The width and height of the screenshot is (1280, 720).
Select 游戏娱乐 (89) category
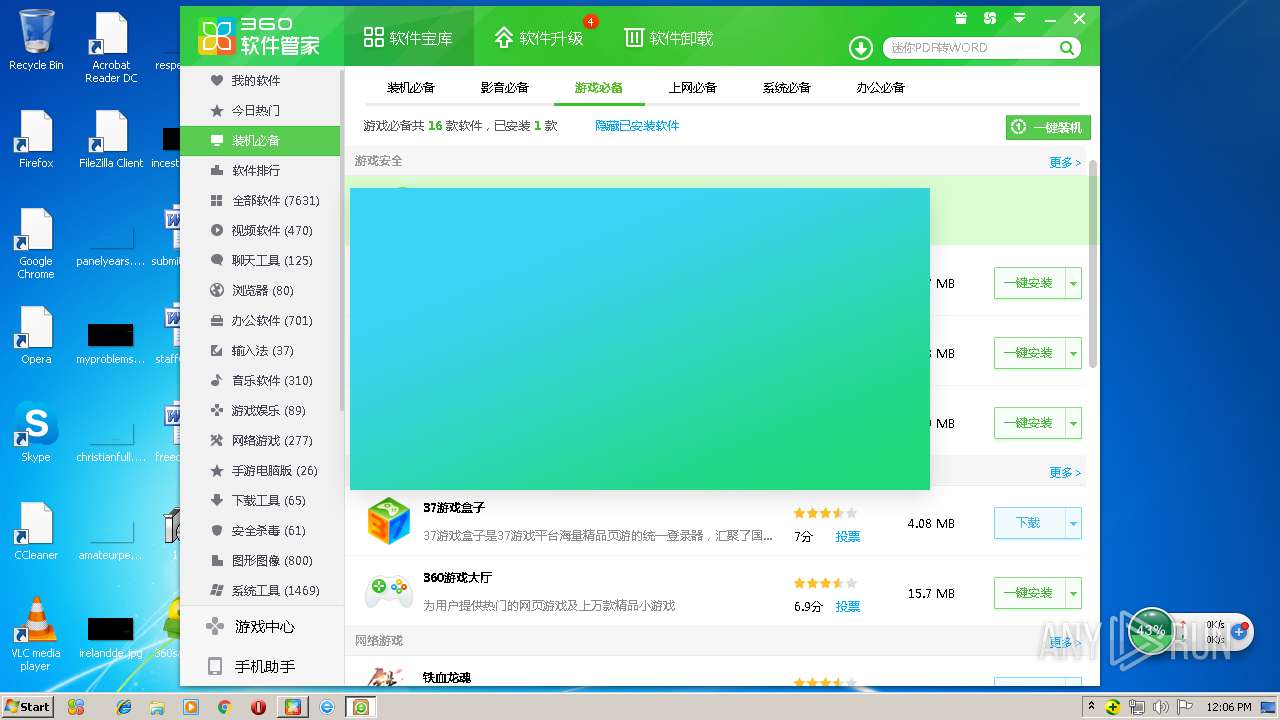(x=260, y=410)
